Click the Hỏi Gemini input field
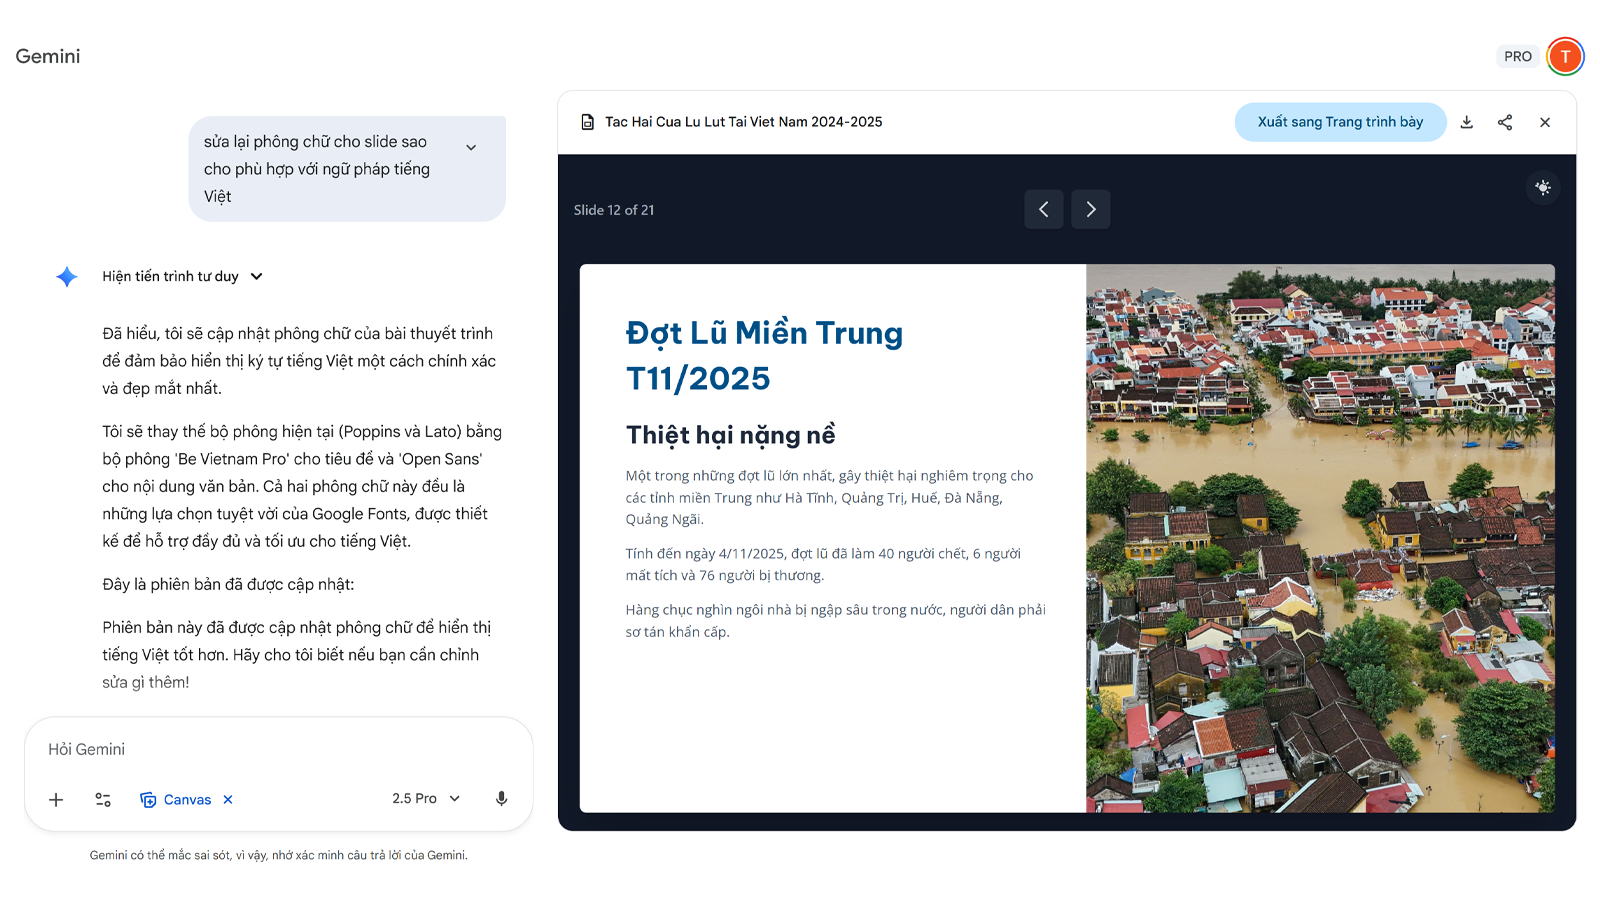 (x=279, y=749)
